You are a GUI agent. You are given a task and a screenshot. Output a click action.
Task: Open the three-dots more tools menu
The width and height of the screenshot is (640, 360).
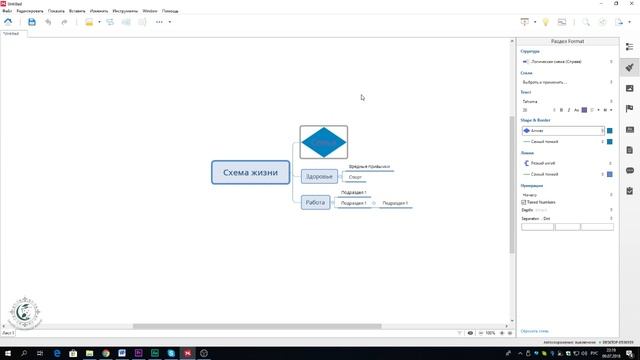[159, 22]
